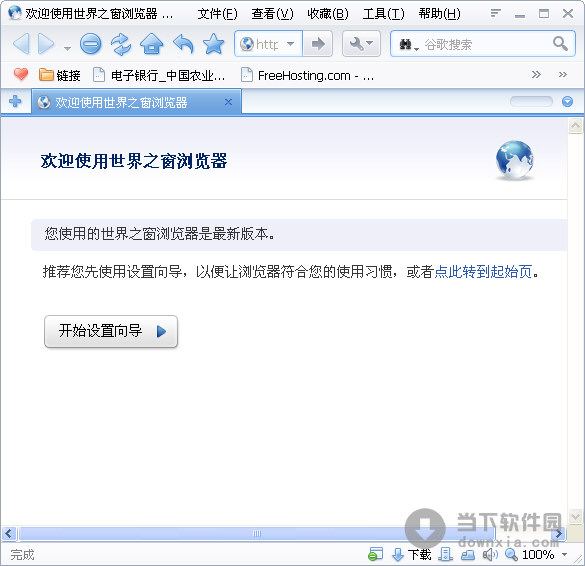Viewport: 585px width, 566px height.
Task: Toggle the ad blocker status icon
Action: point(375,555)
